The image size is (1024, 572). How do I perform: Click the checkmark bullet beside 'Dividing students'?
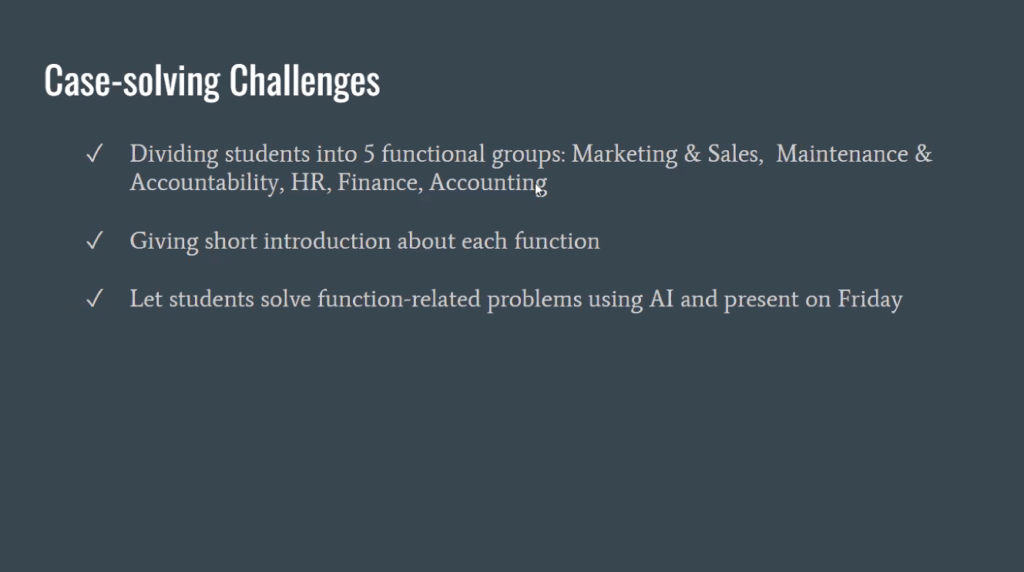click(95, 155)
